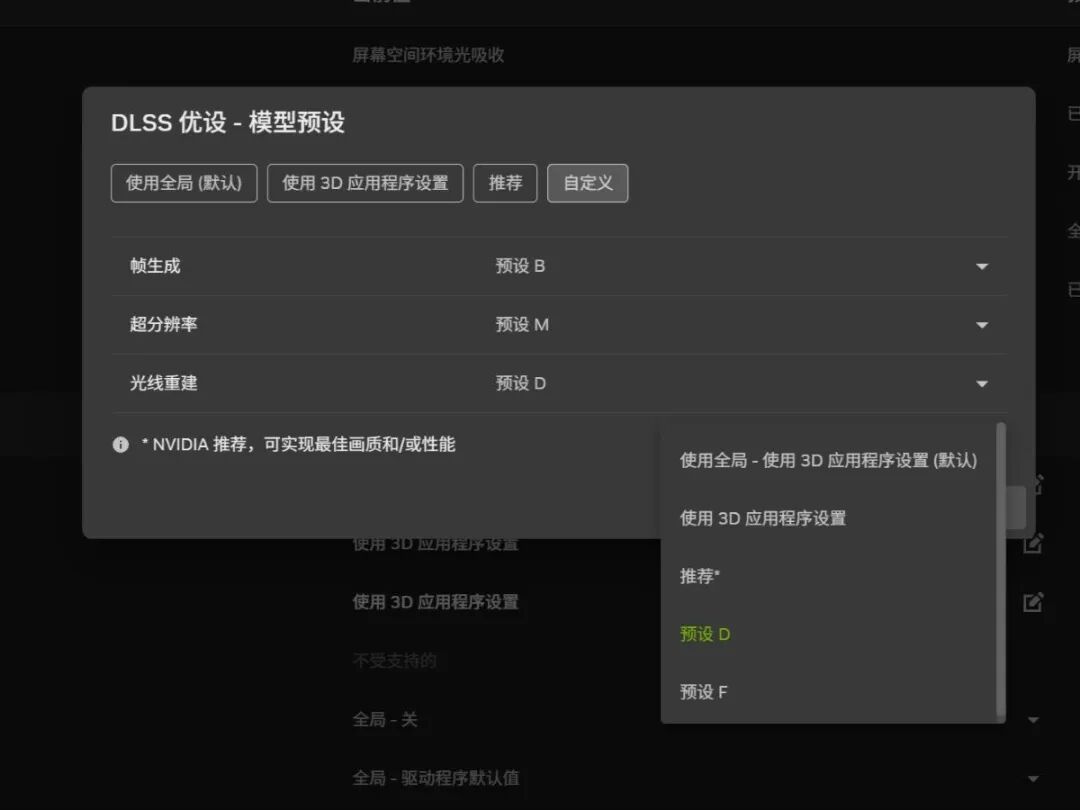The image size is (1080, 810).
Task: Expand the 全局 - 驱动程序默认值 dropdown arrow
Action: (1033, 779)
